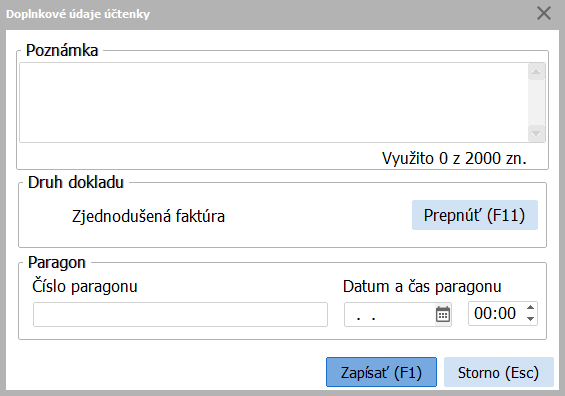Click the note scrollbar down arrow
565x396 pixels.
[x=536, y=134]
